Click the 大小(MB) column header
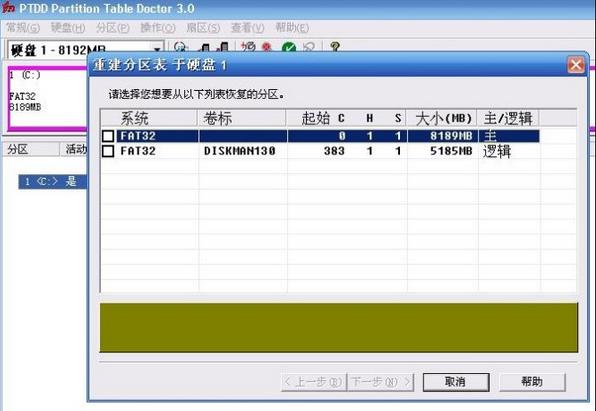The height and width of the screenshot is (411, 596). pyautogui.click(x=442, y=118)
